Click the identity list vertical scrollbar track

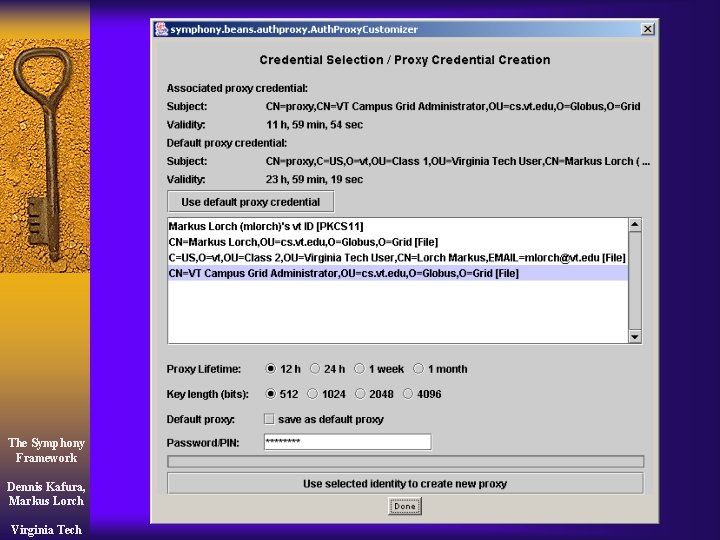[x=635, y=281]
